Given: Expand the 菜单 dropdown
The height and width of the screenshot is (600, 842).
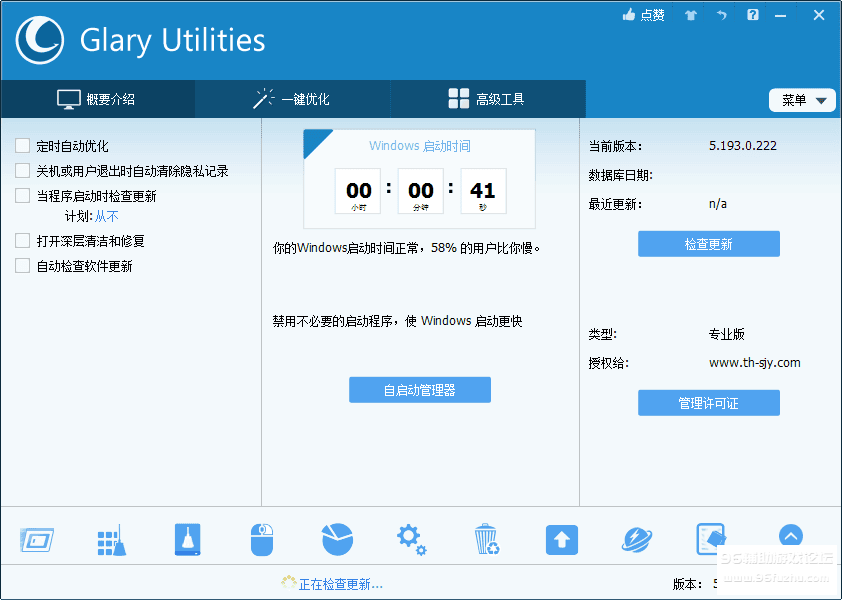Looking at the screenshot, I should [x=802, y=100].
